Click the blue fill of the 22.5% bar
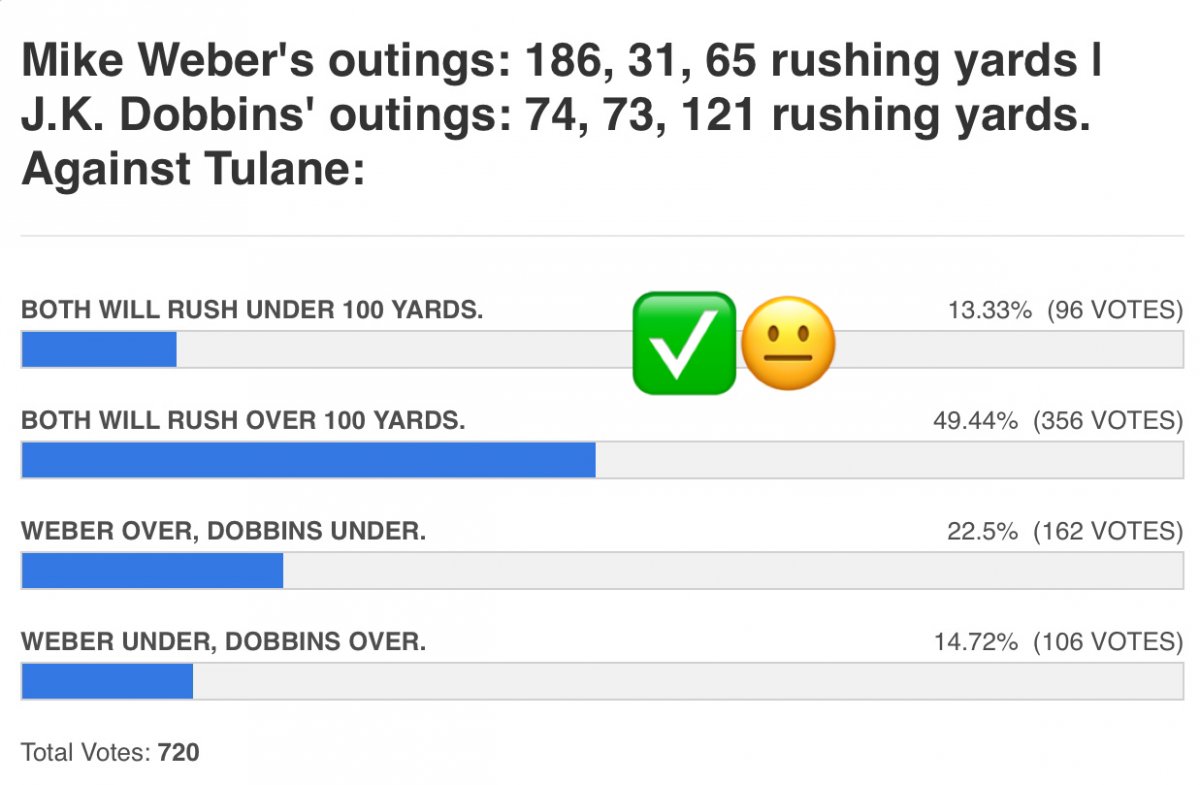This screenshot has width=1200, height=785. pyautogui.click(x=152, y=571)
